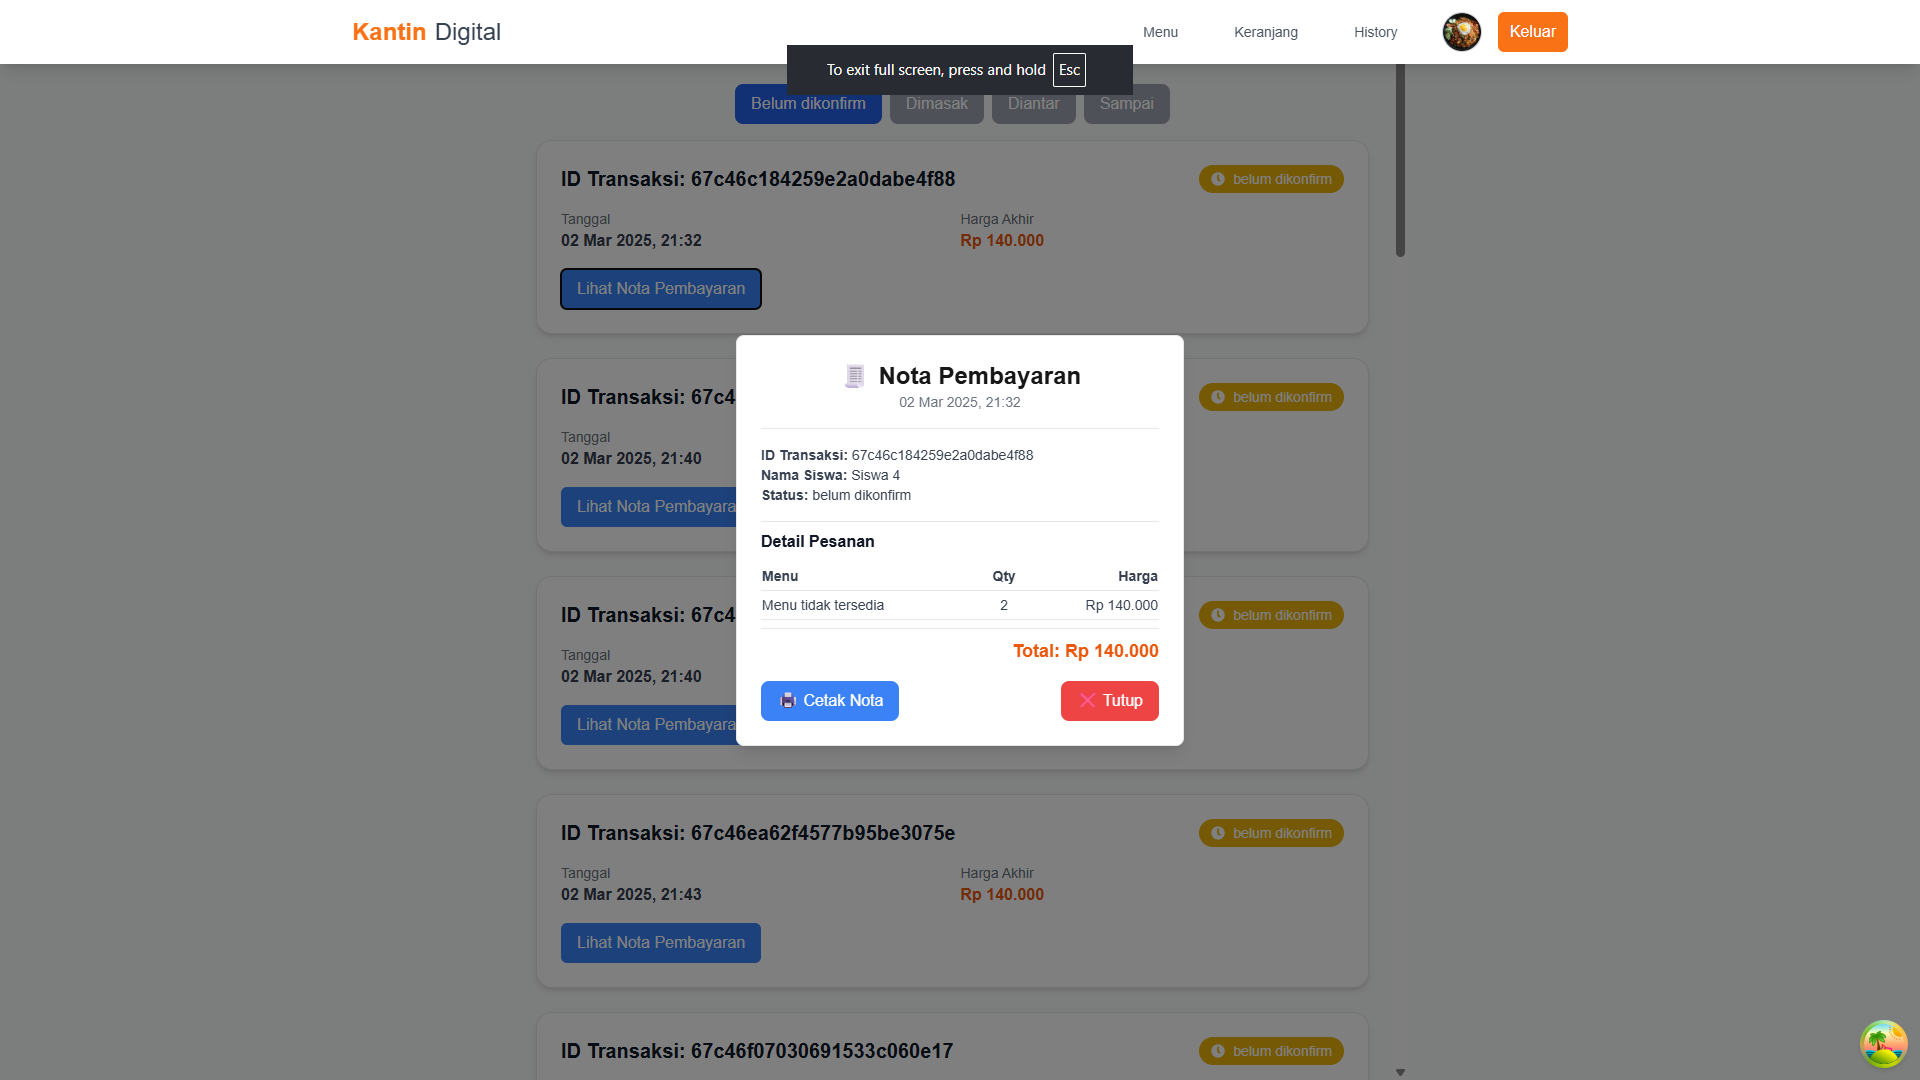Close the receipt with Tutup button
The width and height of the screenshot is (1920, 1080).
(1110, 701)
